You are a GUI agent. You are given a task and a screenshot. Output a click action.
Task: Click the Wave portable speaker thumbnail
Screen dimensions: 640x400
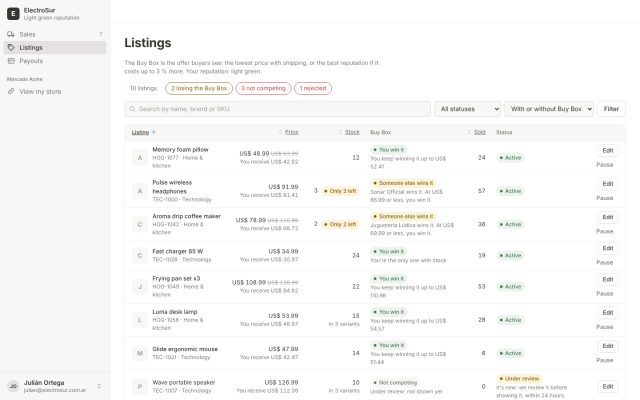[140, 387]
